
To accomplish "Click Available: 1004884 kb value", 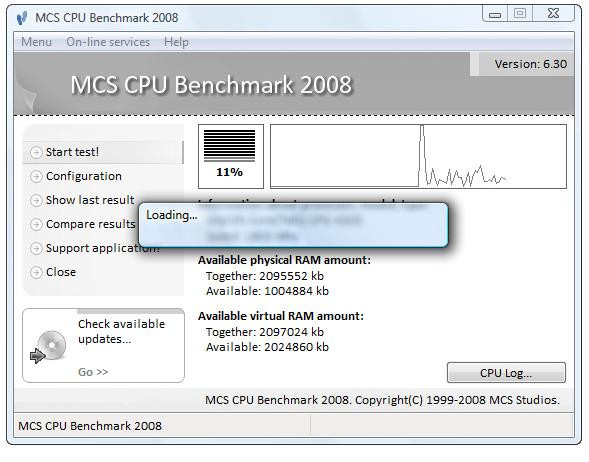I will point(267,291).
